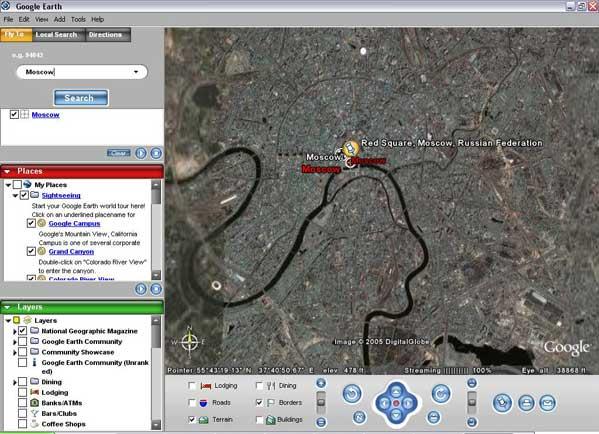Pan right with navigation arrow
The width and height of the screenshot is (599, 434).
tap(408, 403)
